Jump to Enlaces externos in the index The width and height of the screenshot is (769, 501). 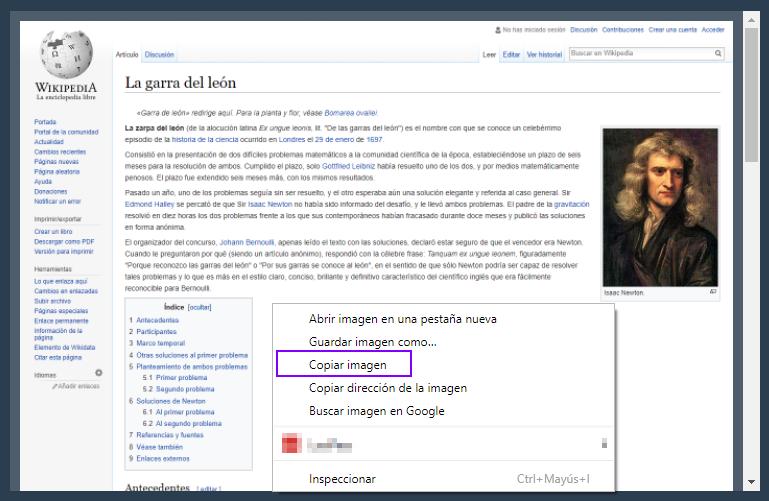(163, 458)
